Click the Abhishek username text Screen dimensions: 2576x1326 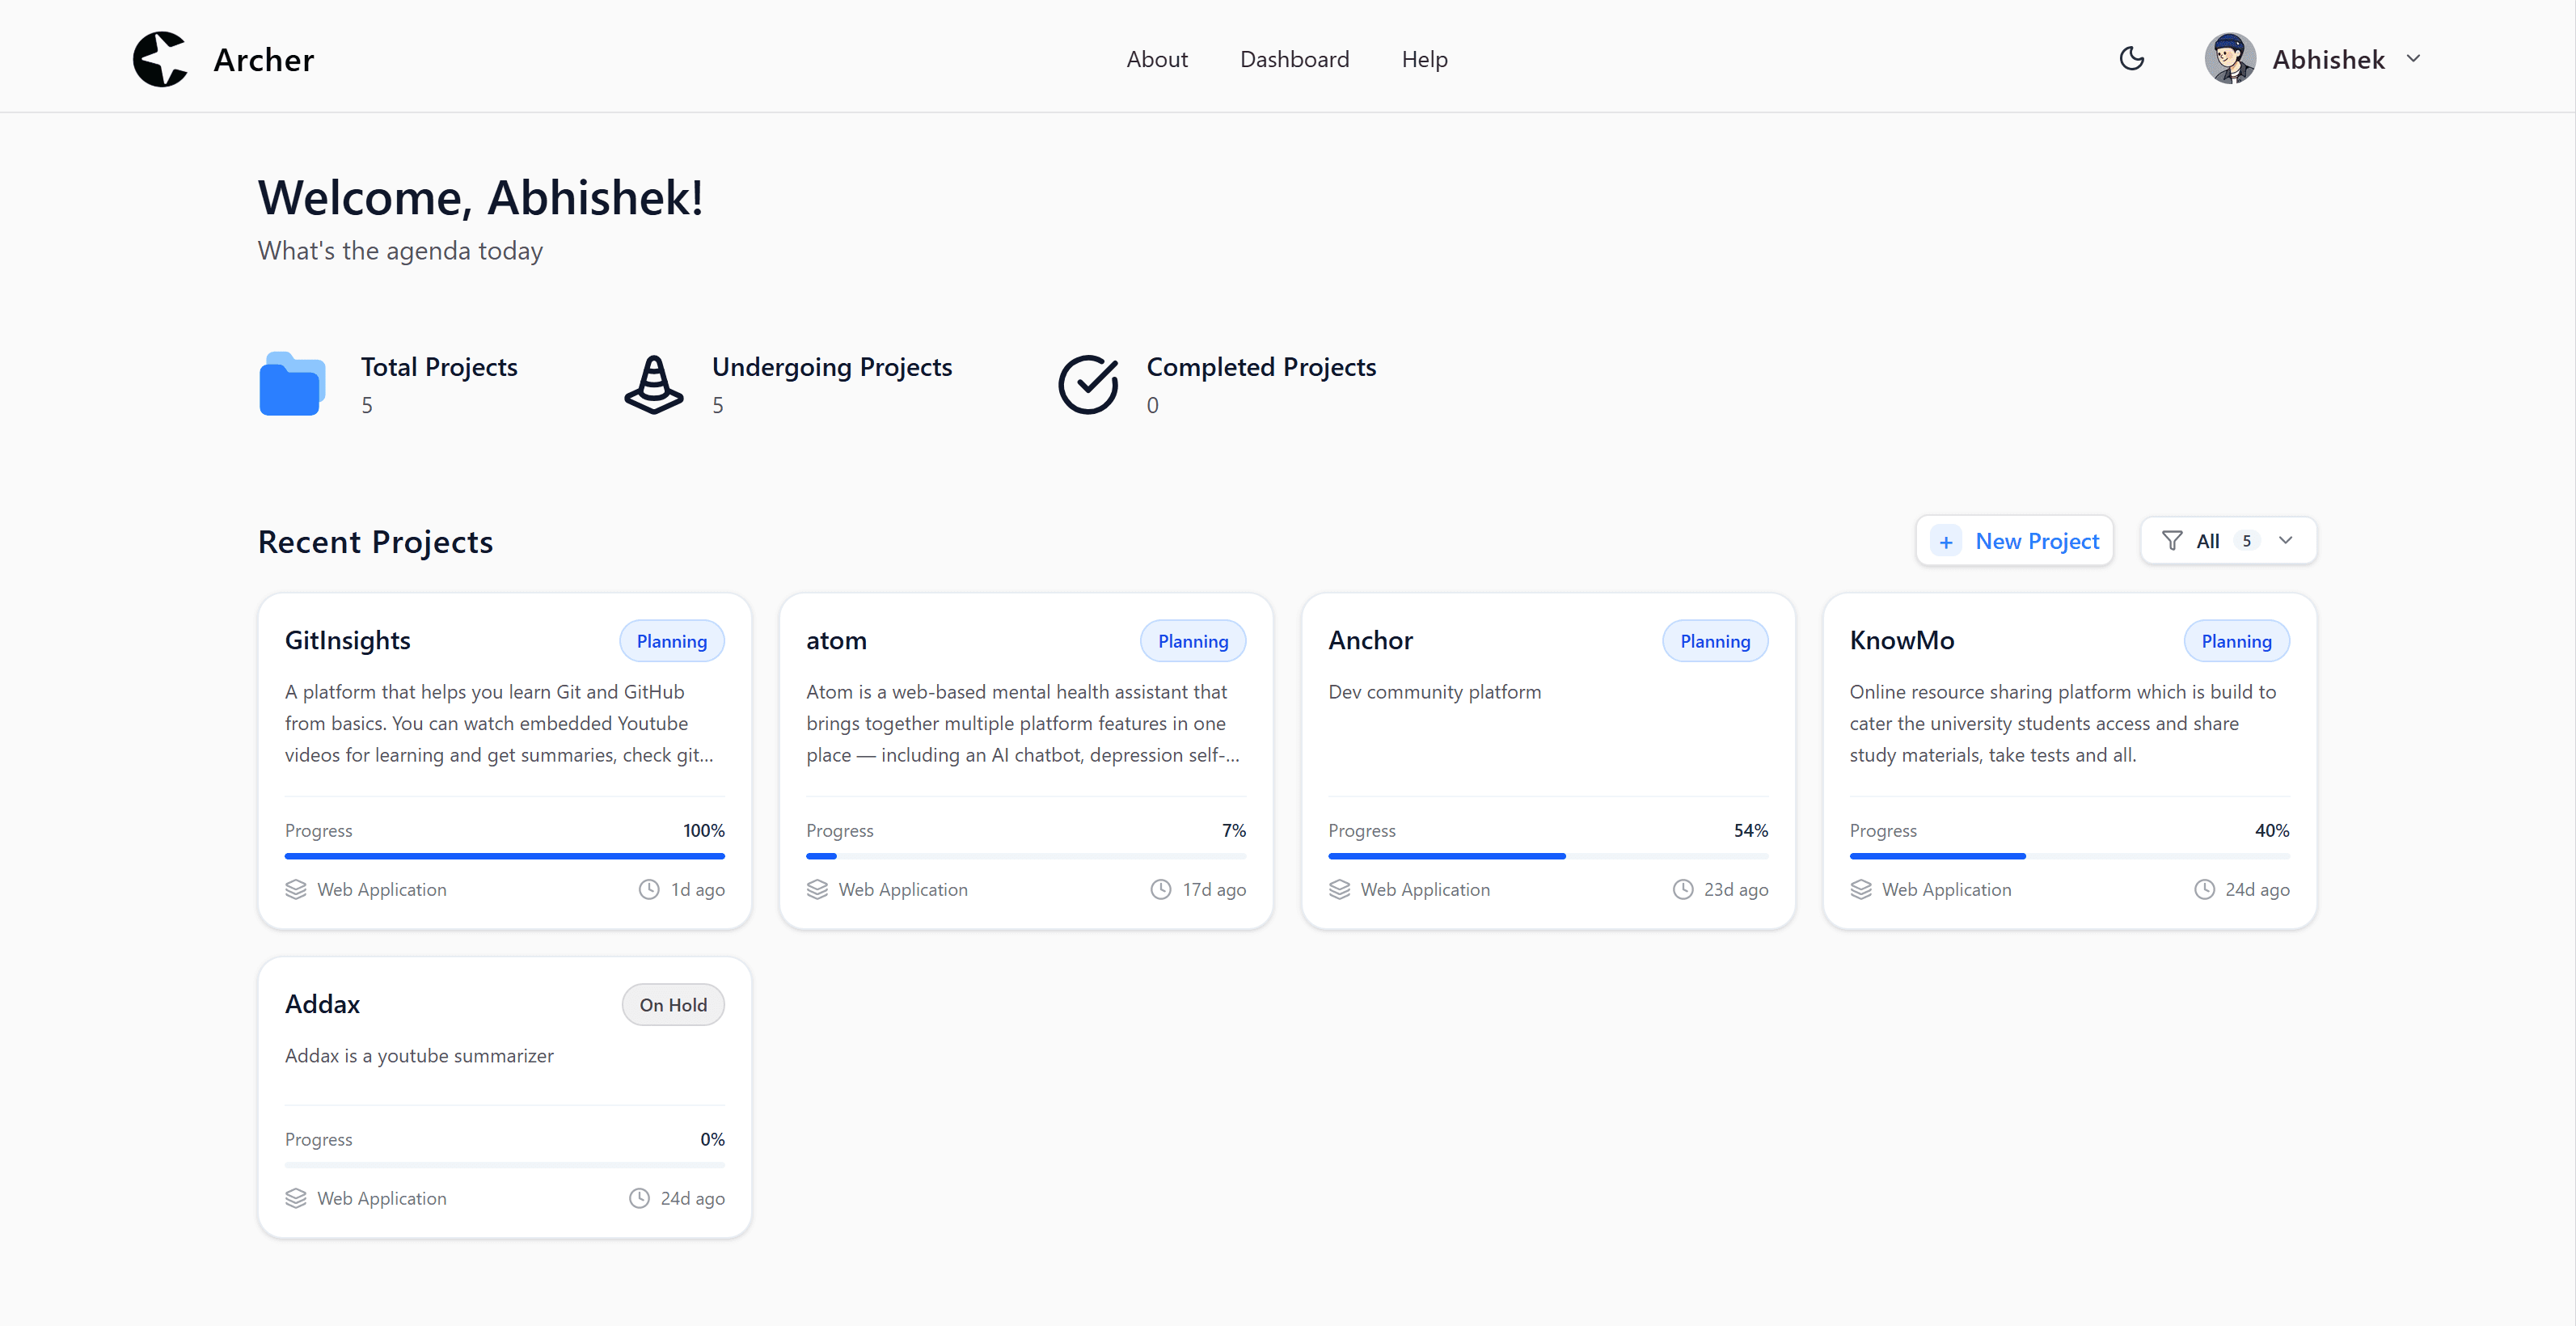point(2328,59)
